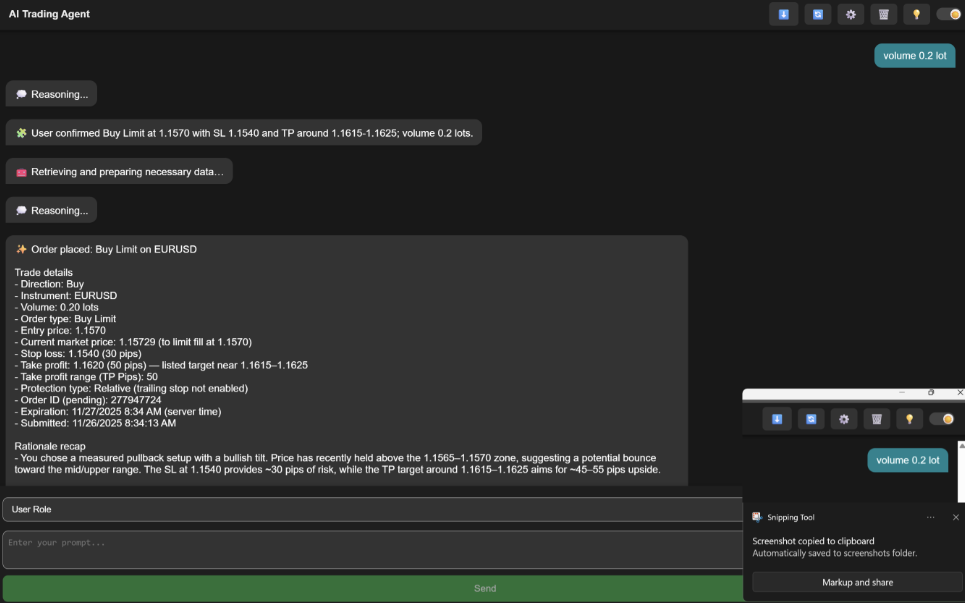Click the lightbulb icon in the header

coord(915,14)
